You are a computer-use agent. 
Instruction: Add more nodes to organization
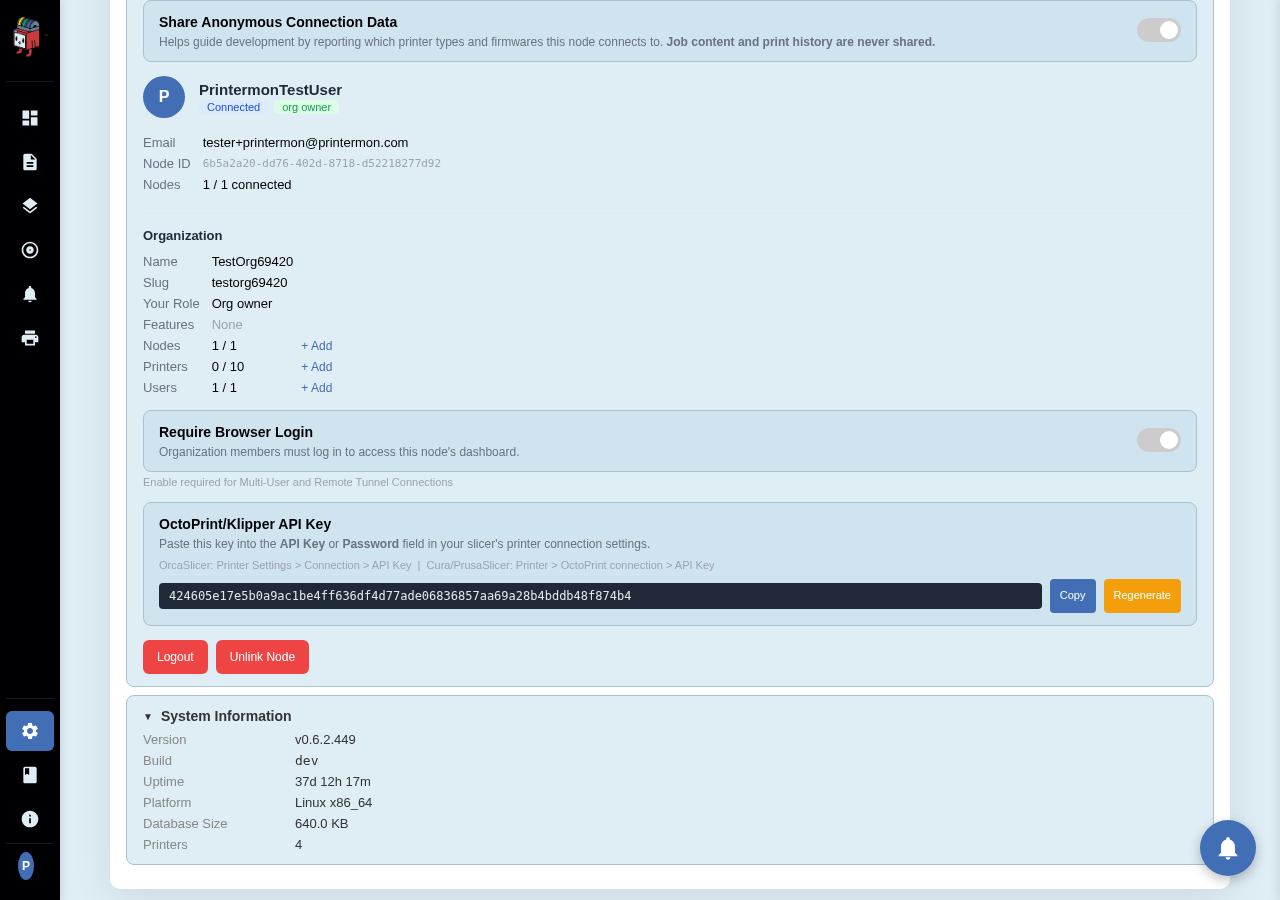coord(317,346)
